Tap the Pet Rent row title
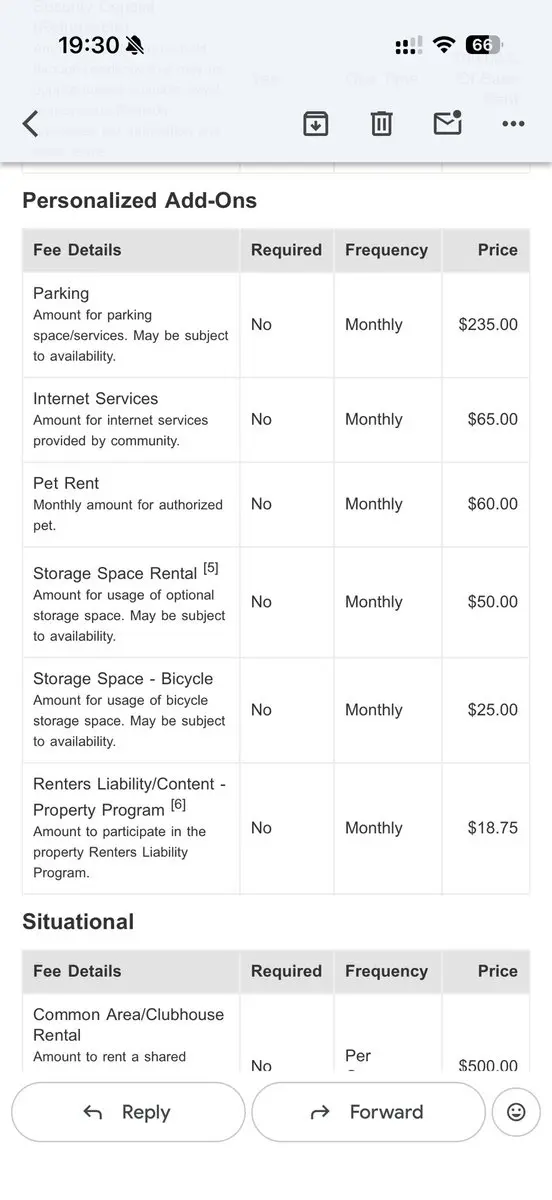The image size is (552, 1200). (x=66, y=483)
